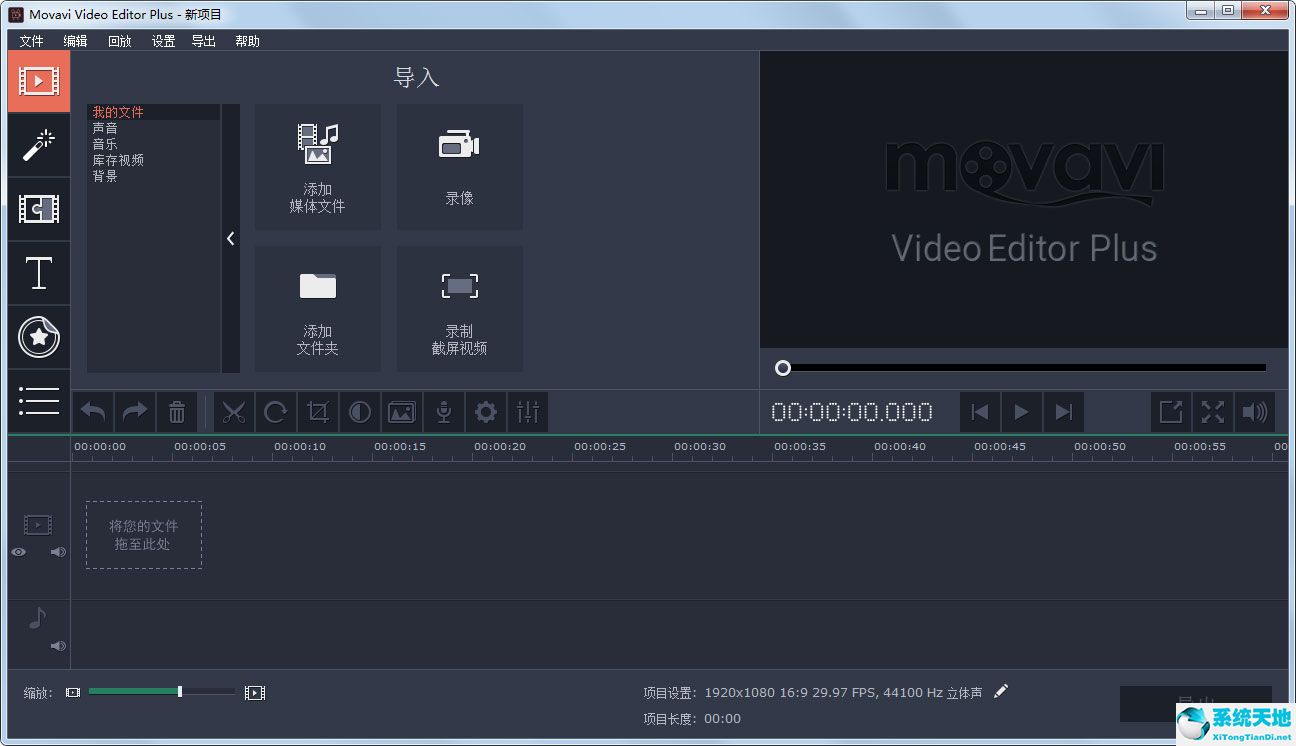Click zoom in timeline icon
The image size is (1296, 746).
click(x=255, y=692)
